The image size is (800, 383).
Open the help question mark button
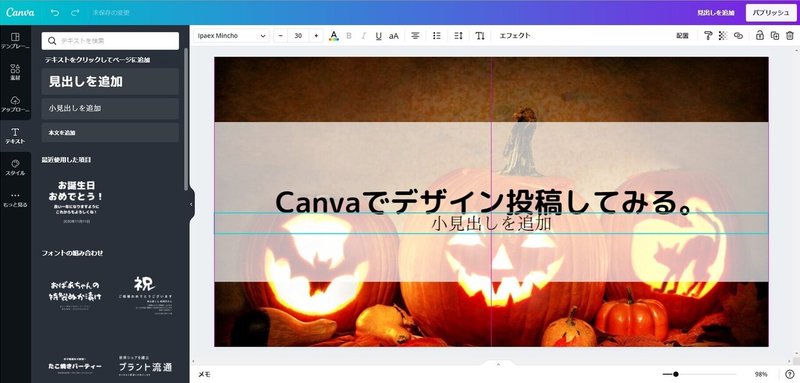790,374
